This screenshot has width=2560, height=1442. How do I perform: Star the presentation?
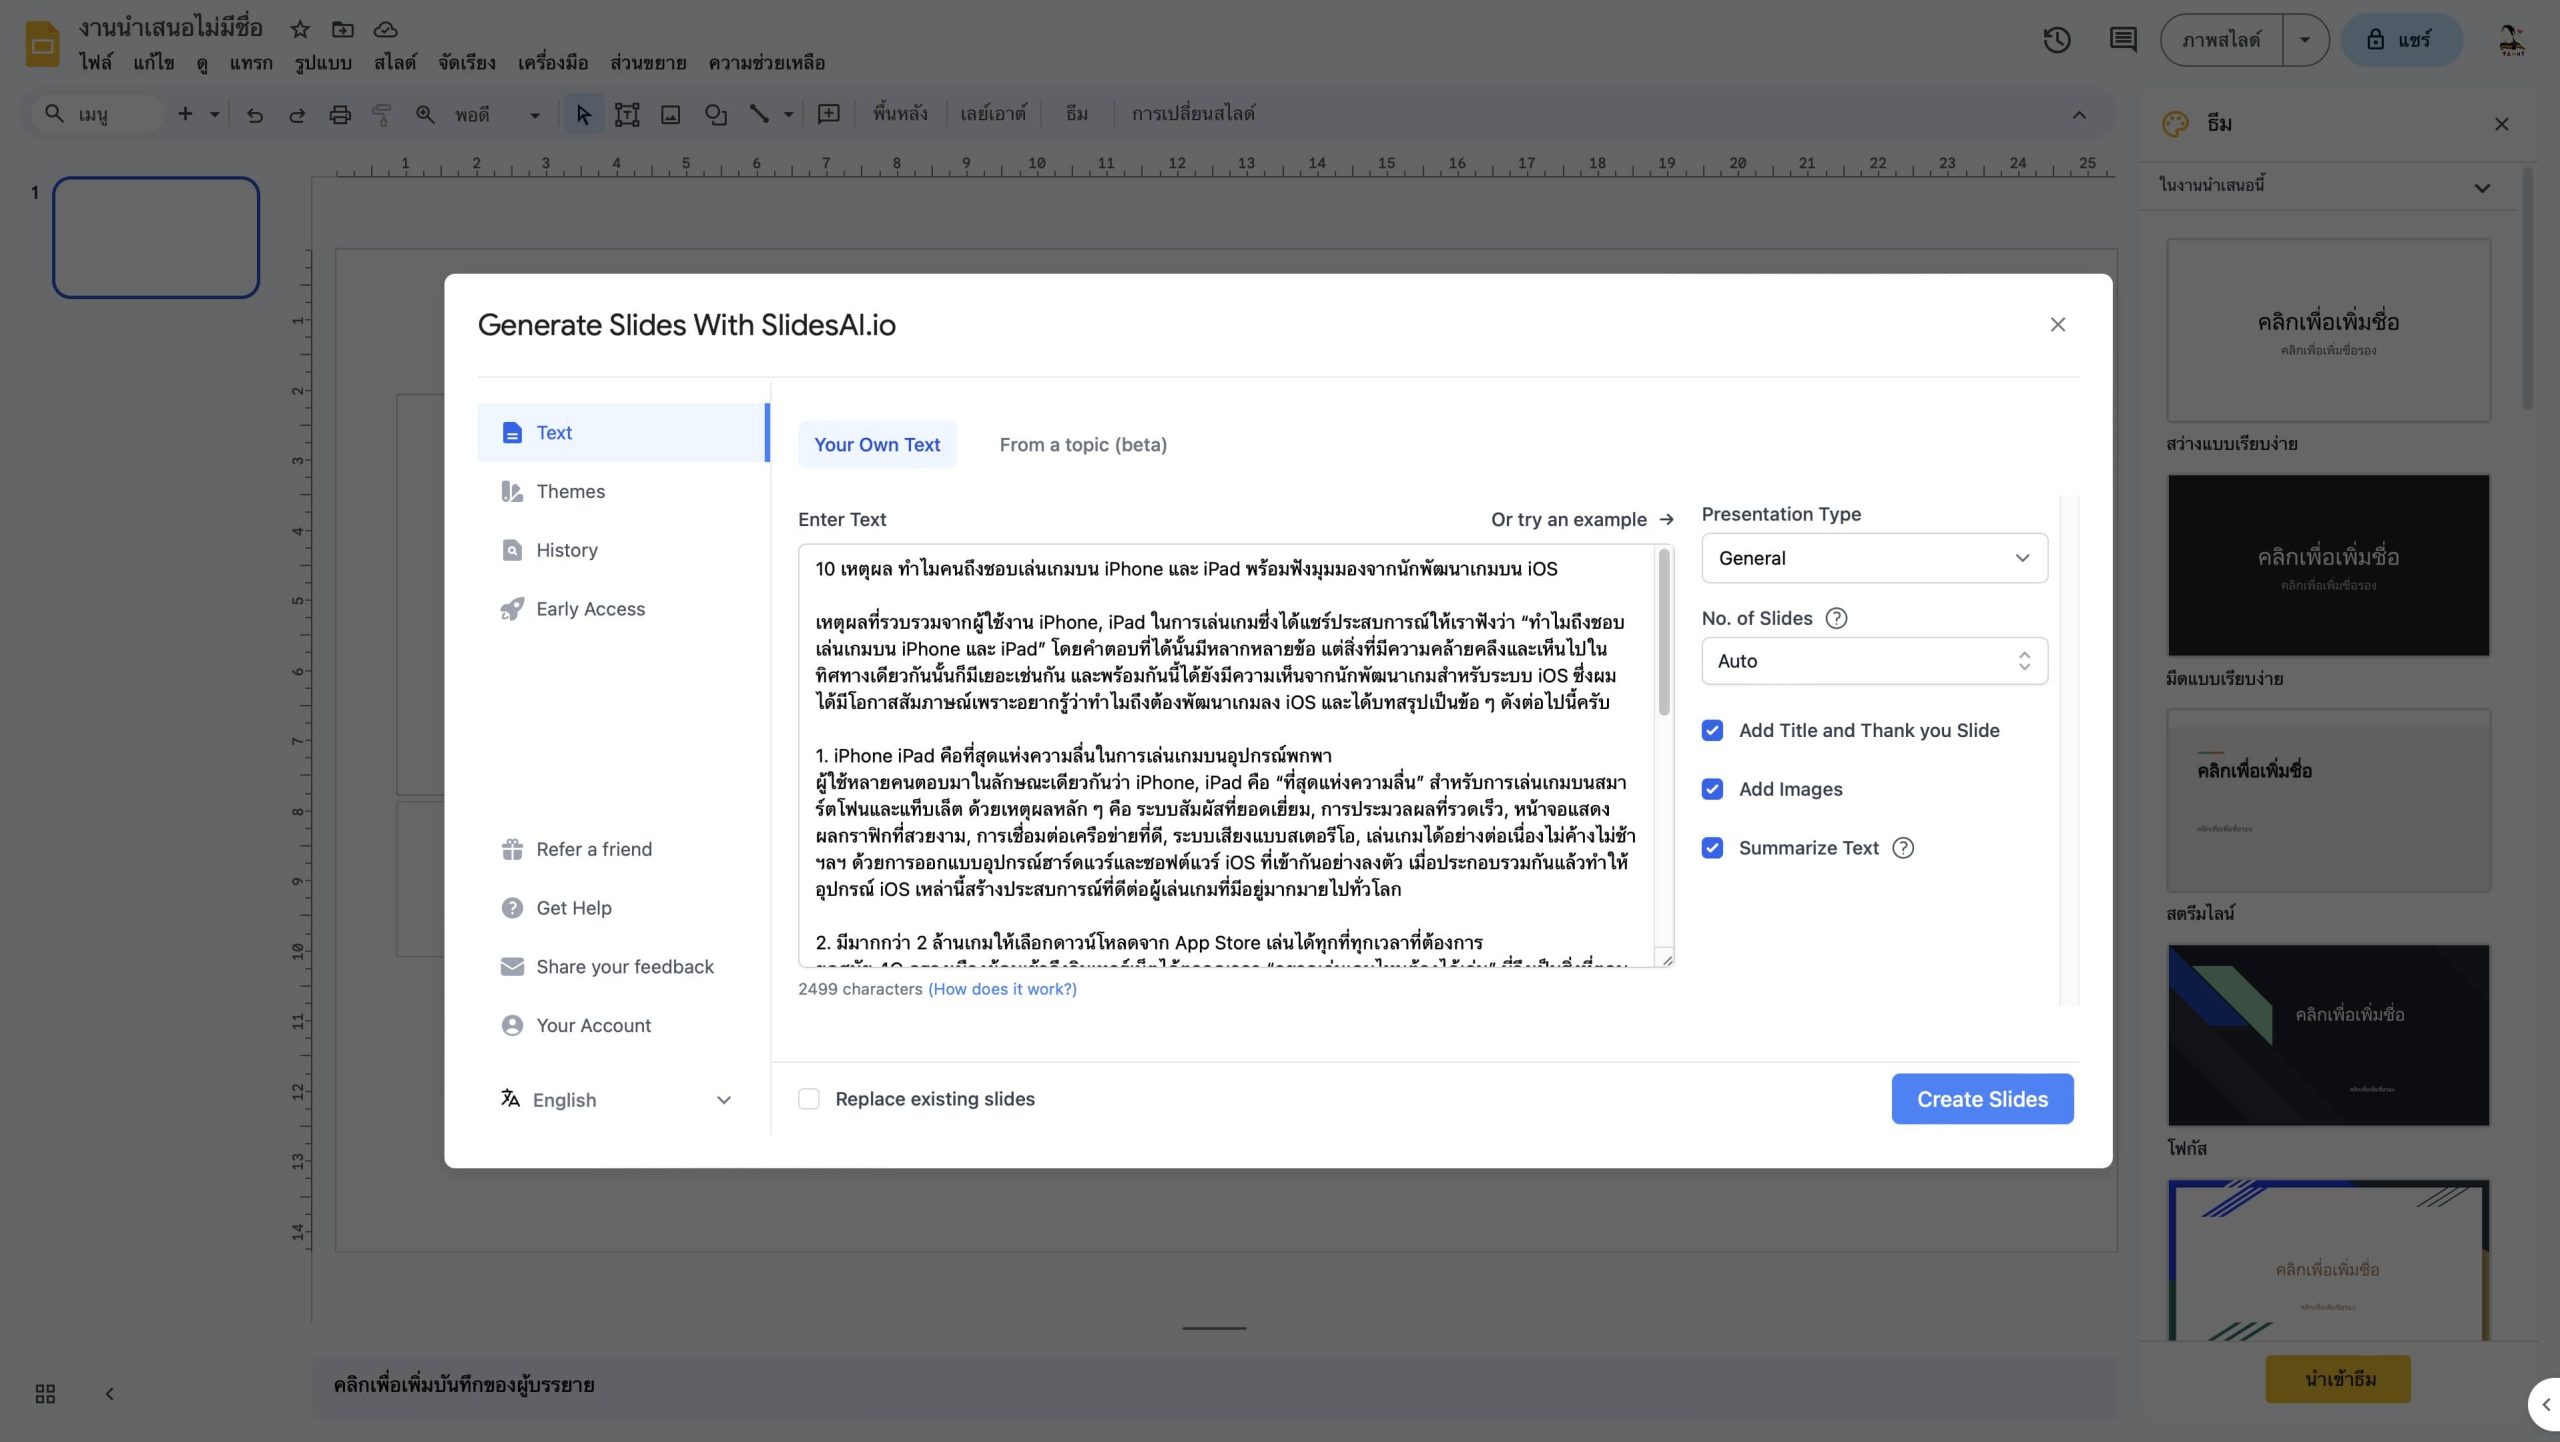[x=299, y=29]
